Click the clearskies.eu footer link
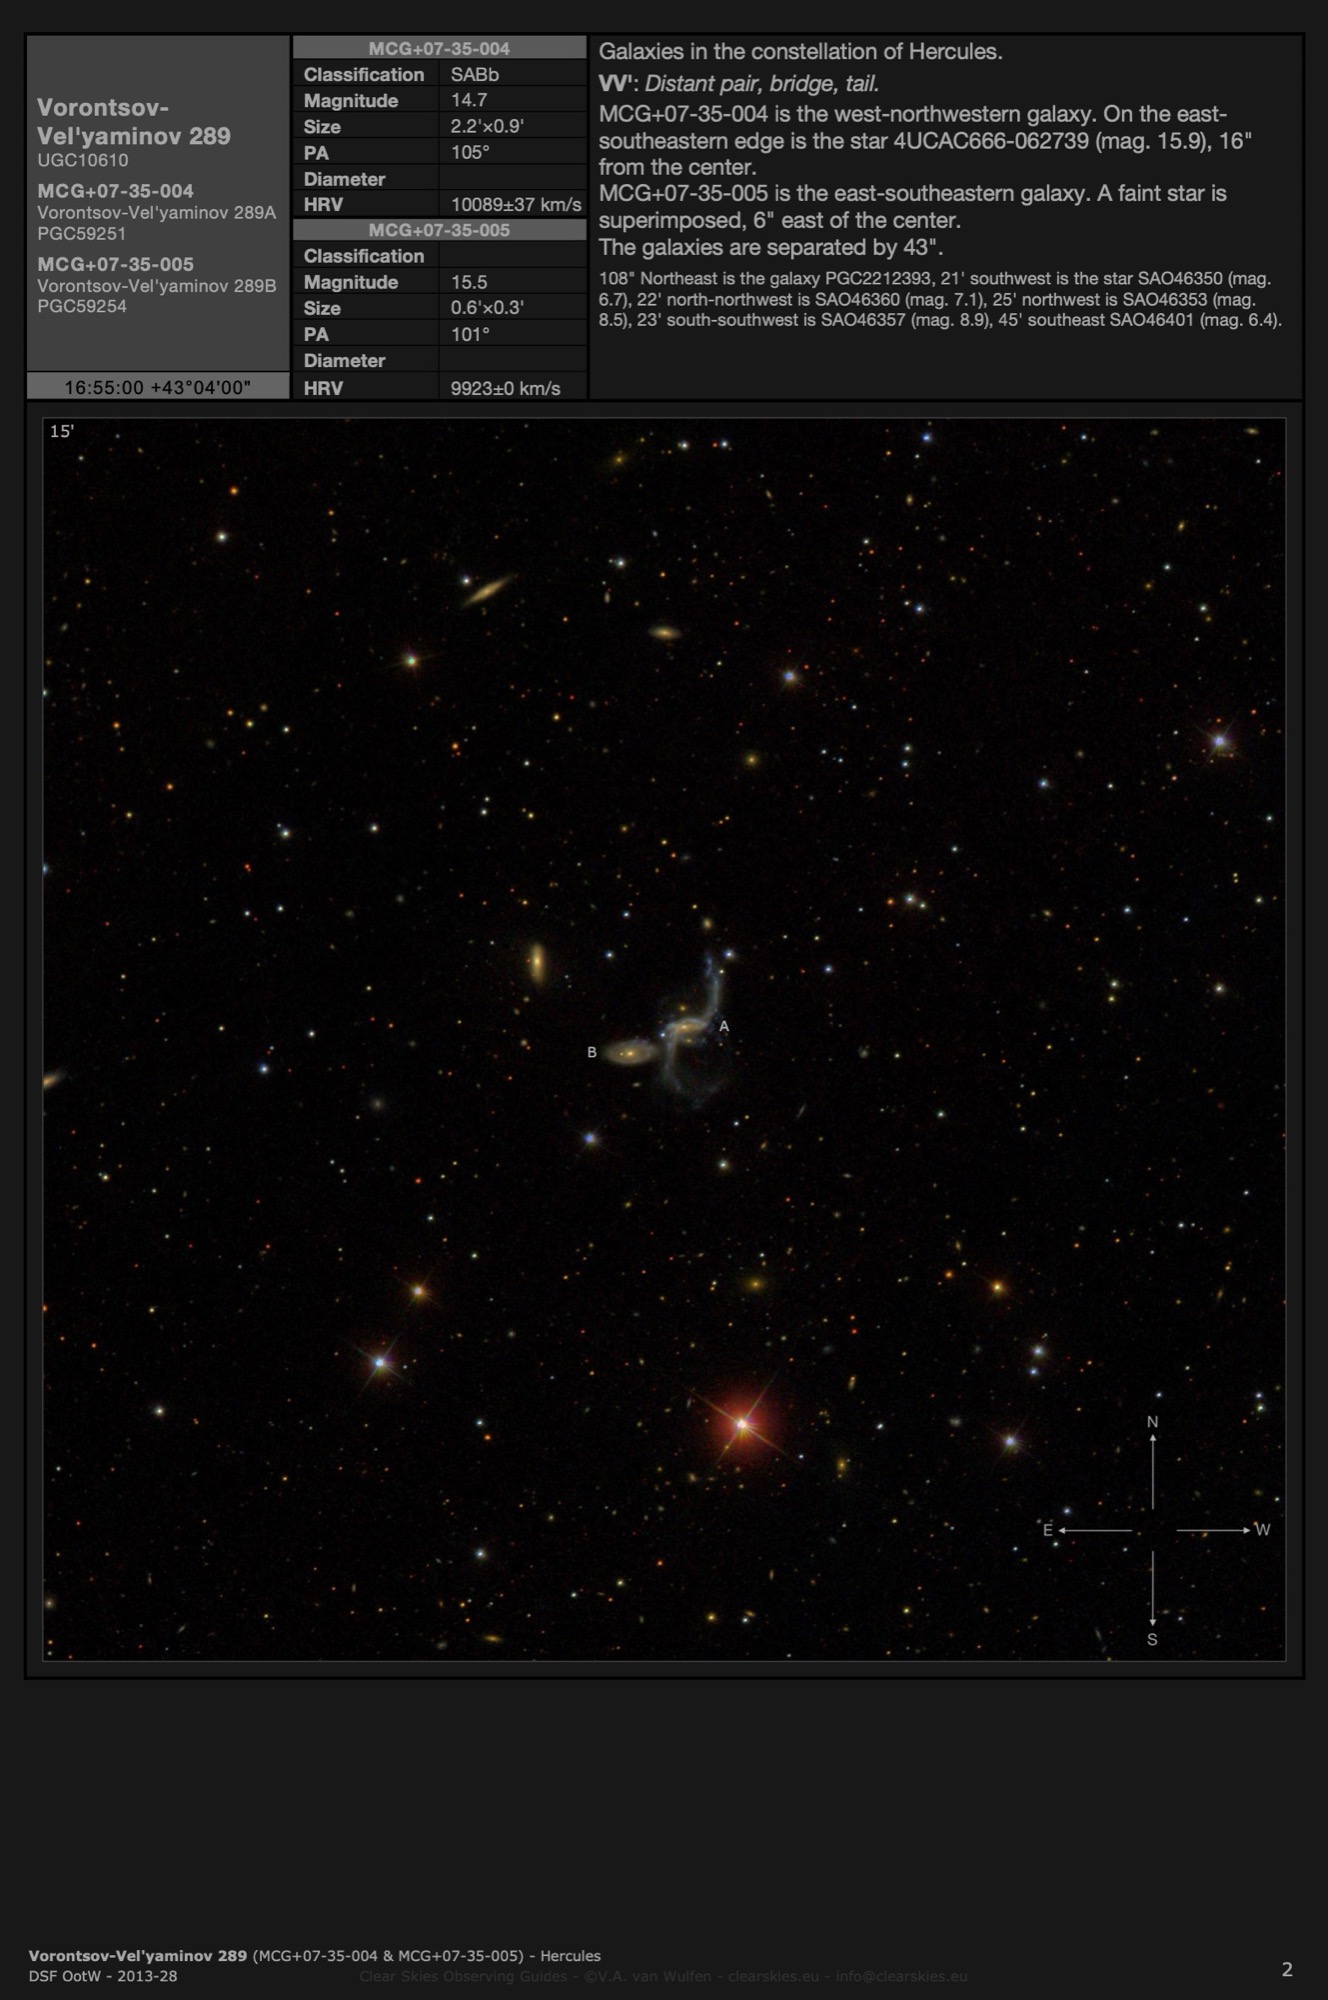 point(773,1976)
